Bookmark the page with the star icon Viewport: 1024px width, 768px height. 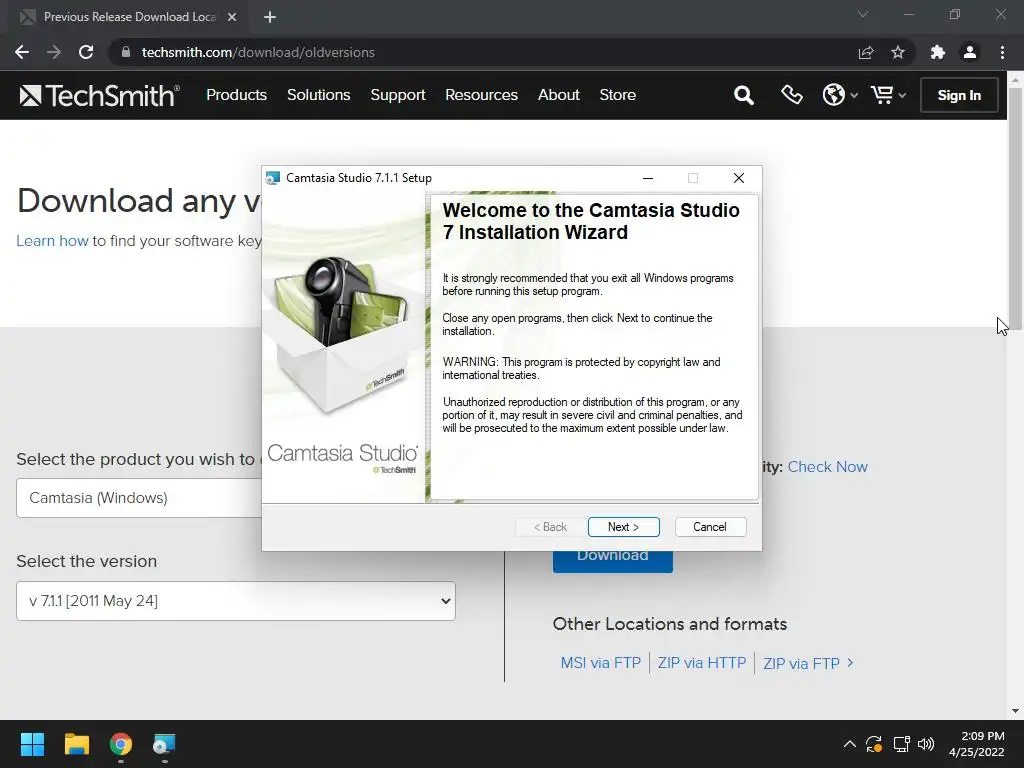[898, 52]
